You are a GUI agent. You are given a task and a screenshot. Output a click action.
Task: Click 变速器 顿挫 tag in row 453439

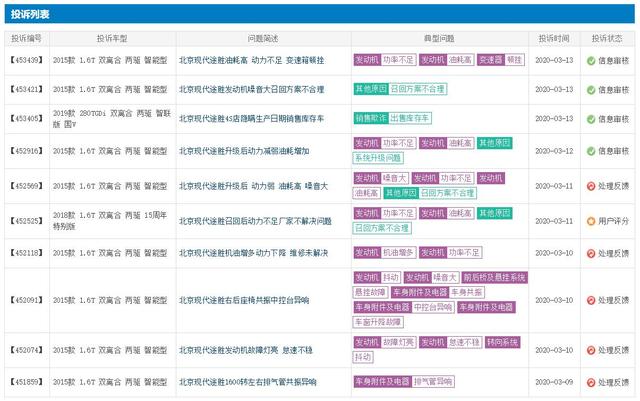pos(501,60)
